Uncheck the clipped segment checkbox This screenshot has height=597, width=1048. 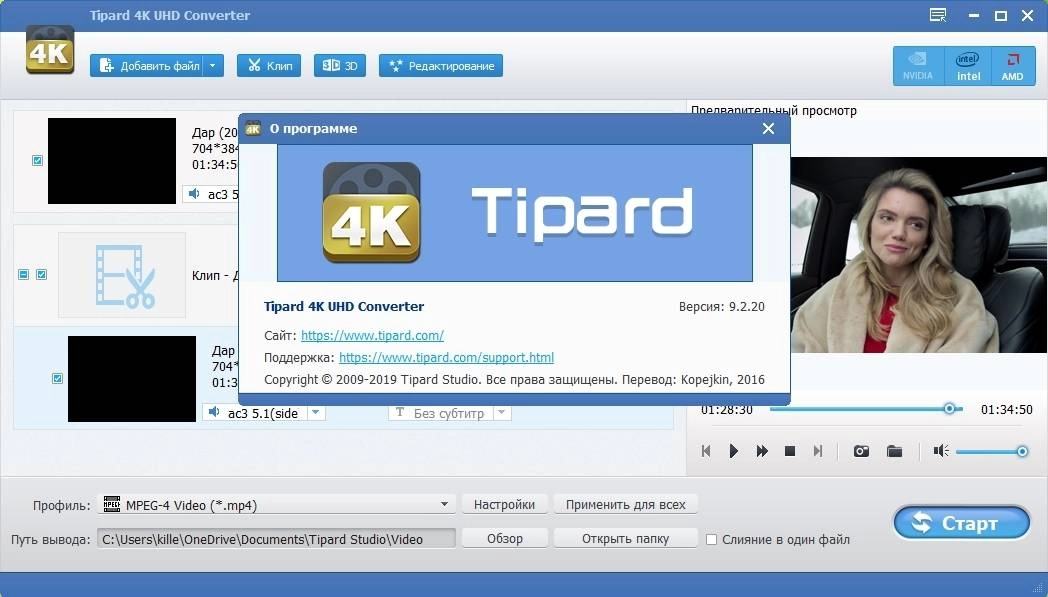[57, 378]
